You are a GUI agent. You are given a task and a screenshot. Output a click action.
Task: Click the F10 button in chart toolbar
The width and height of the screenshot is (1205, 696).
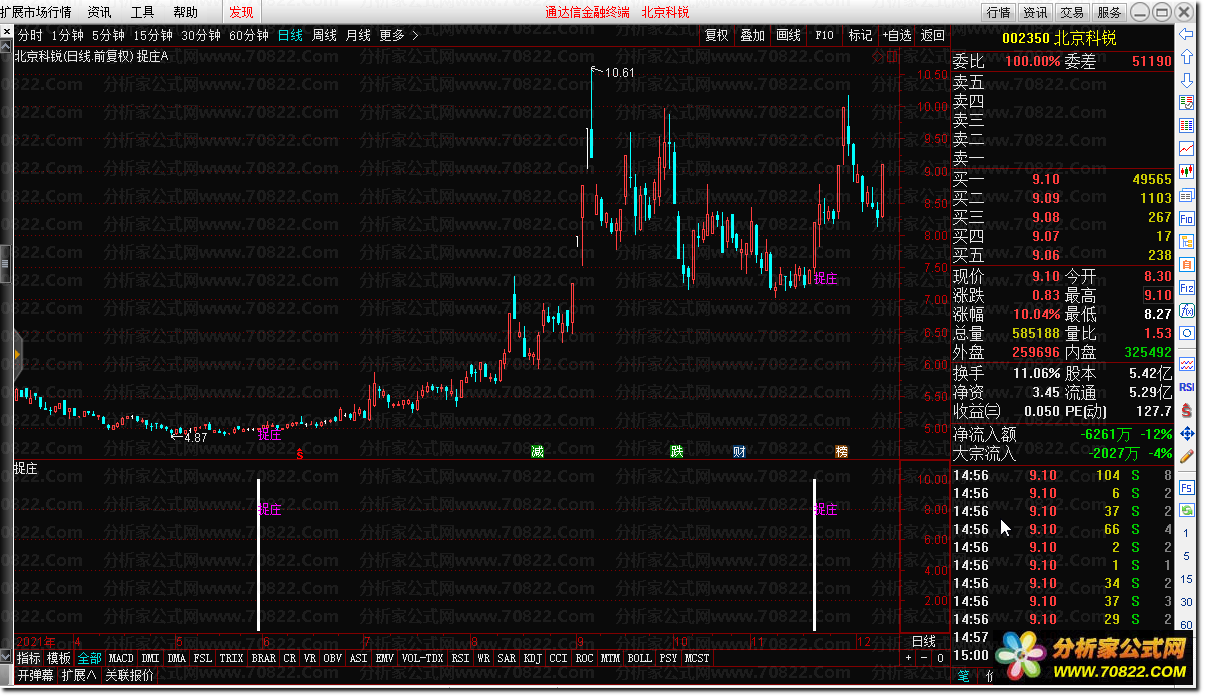pos(824,35)
